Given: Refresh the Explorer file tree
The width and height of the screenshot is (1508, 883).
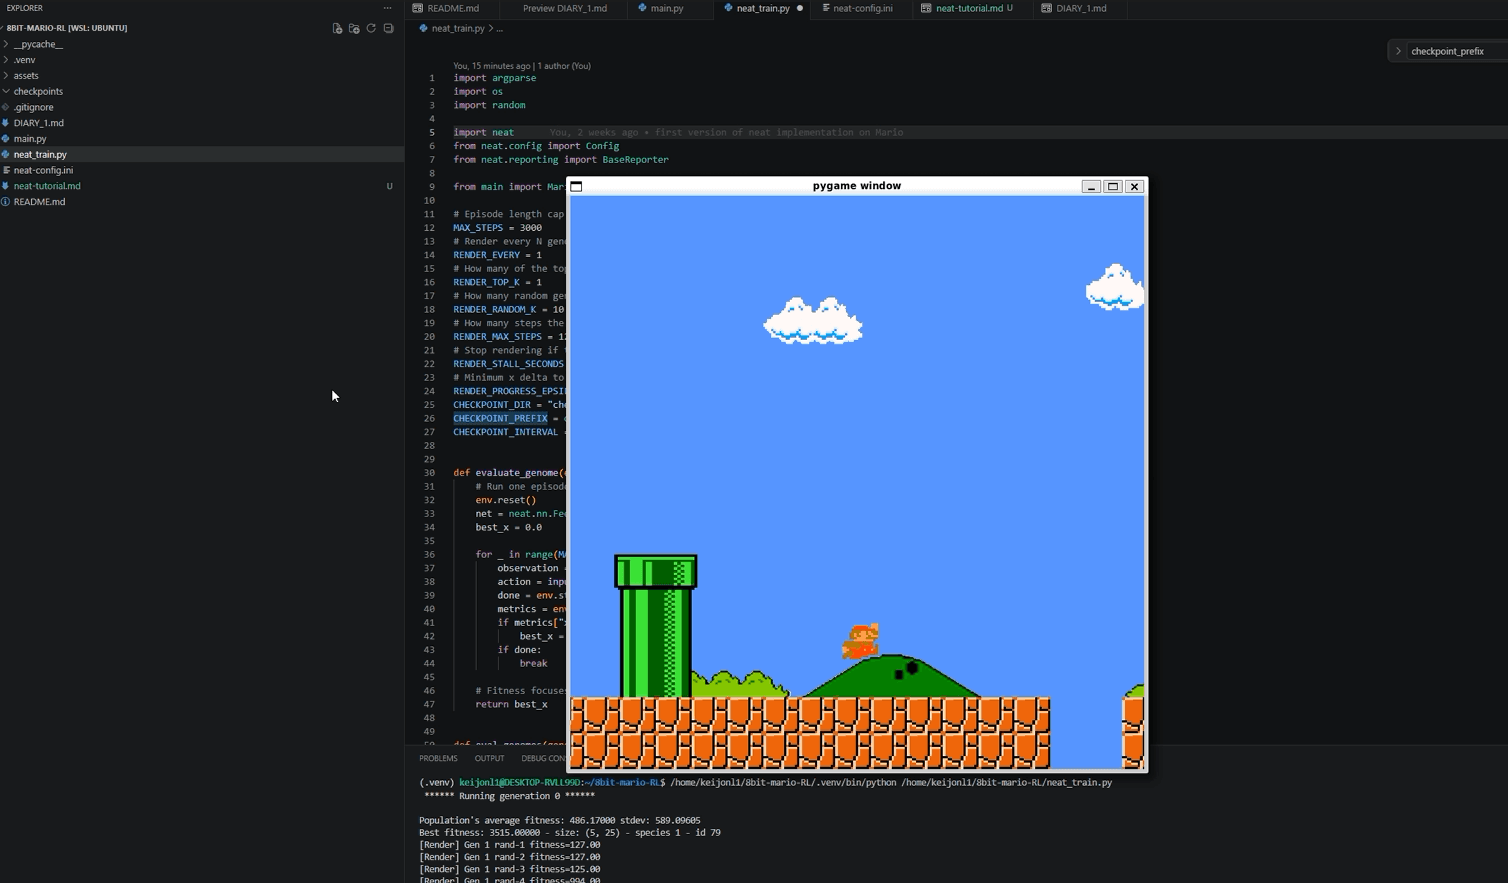Looking at the screenshot, I should [x=371, y=28].
